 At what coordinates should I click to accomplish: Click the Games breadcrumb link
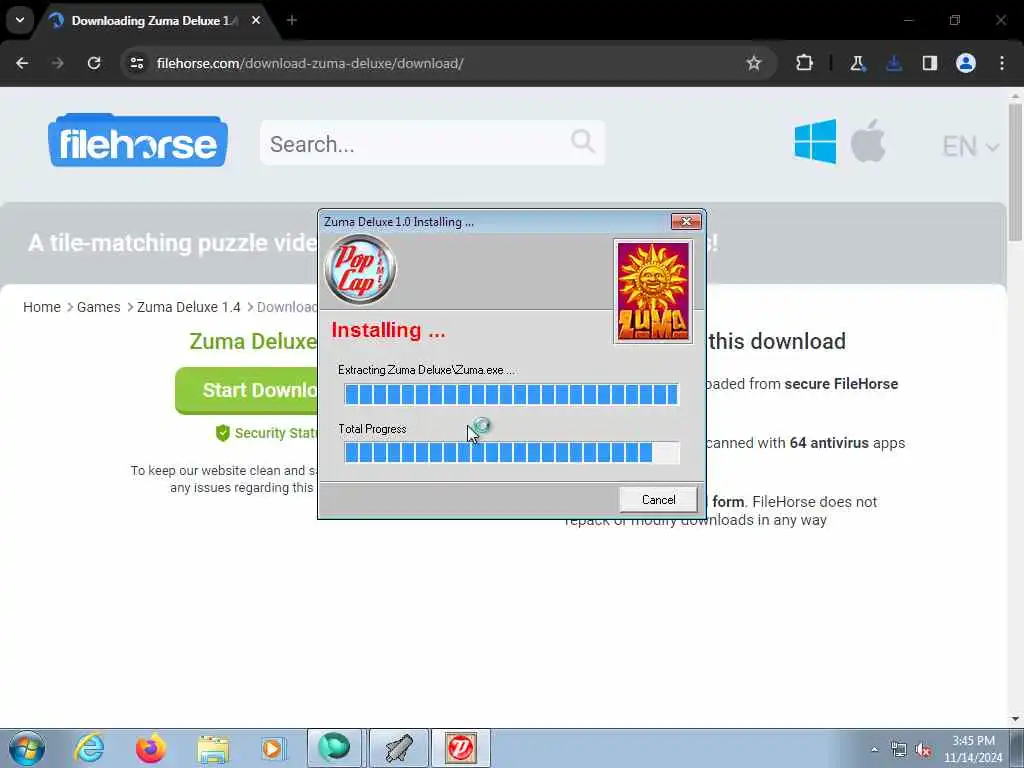tap(99, 307)
